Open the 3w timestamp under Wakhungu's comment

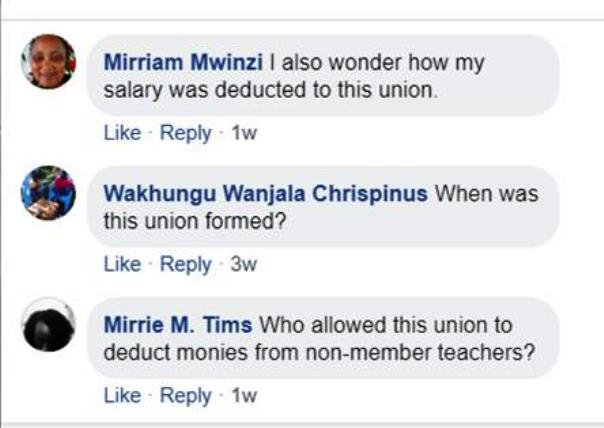(244, 264)
